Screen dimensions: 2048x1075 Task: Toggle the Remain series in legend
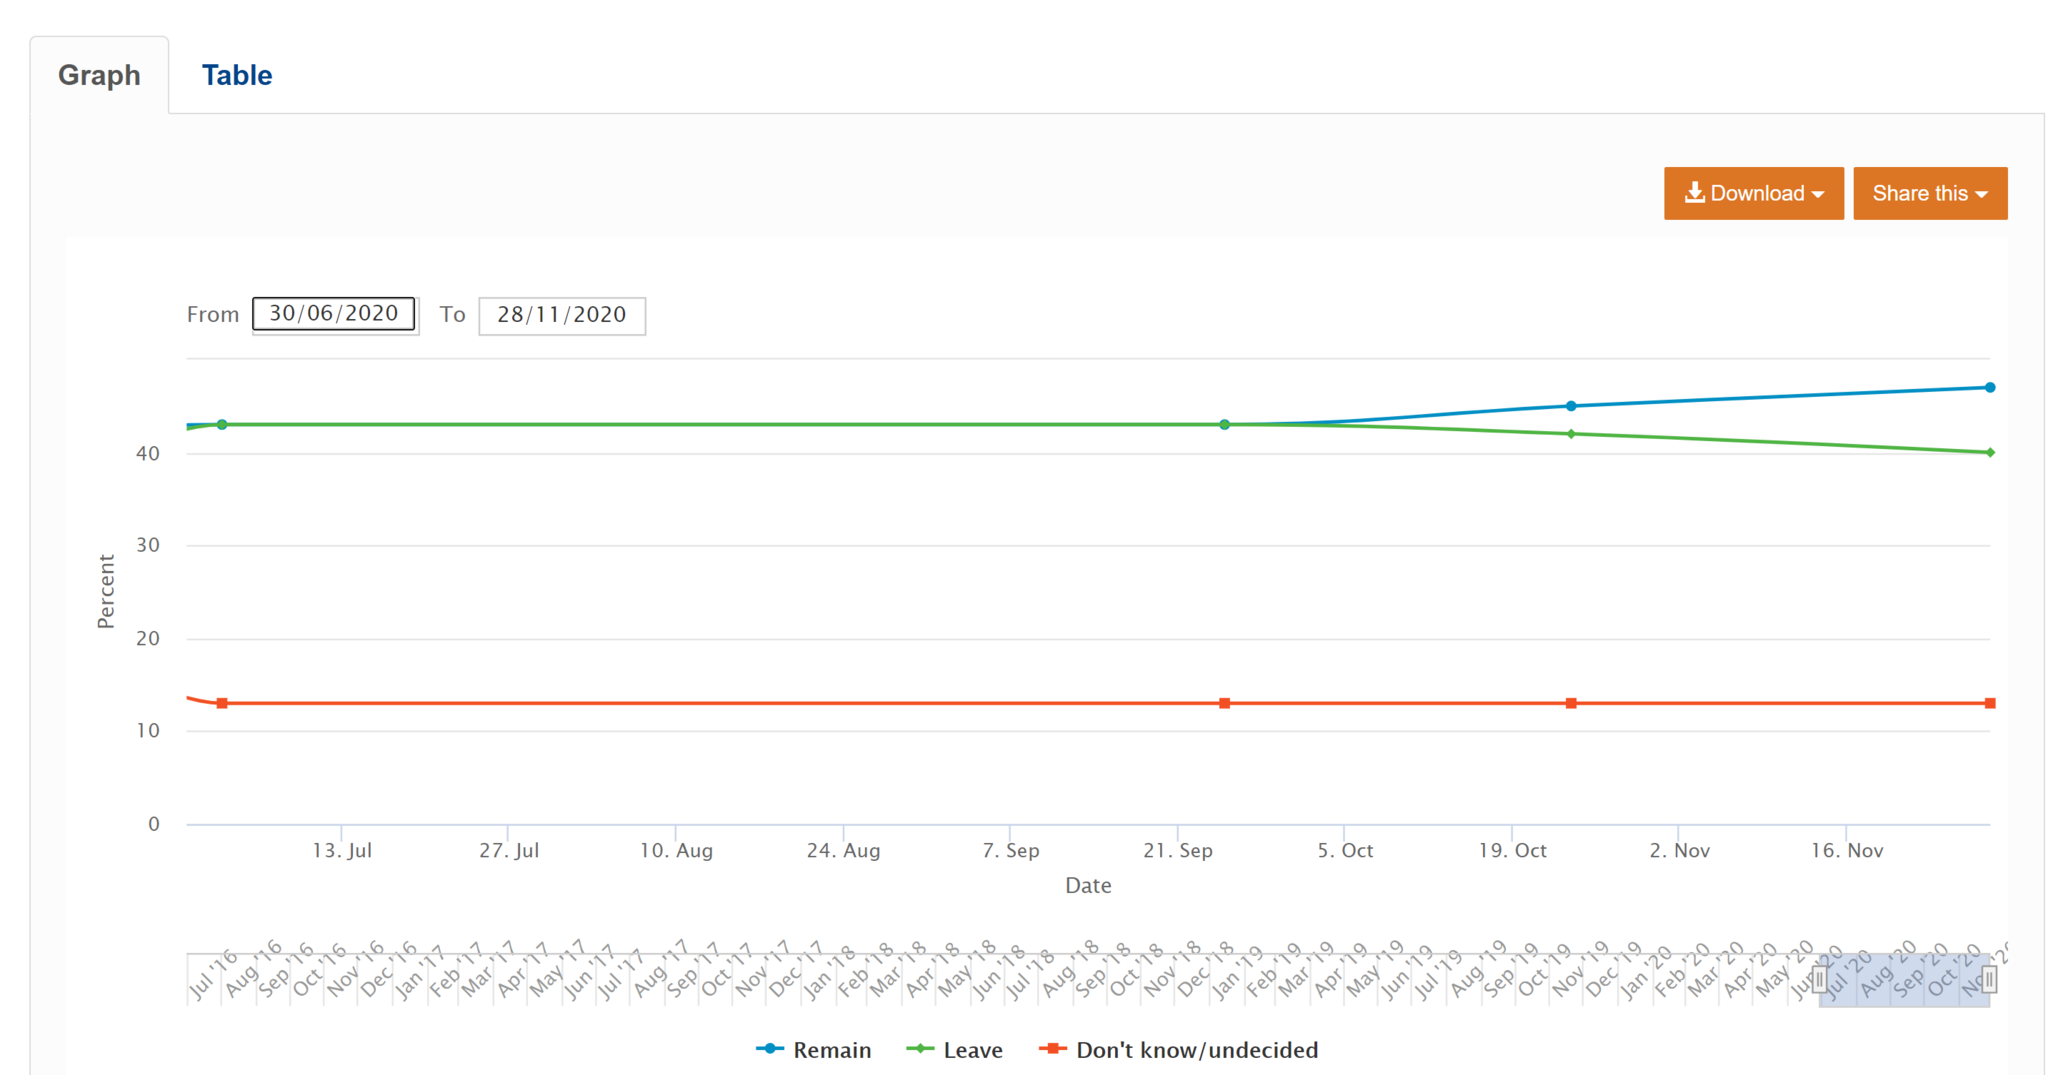[814, 1050]
